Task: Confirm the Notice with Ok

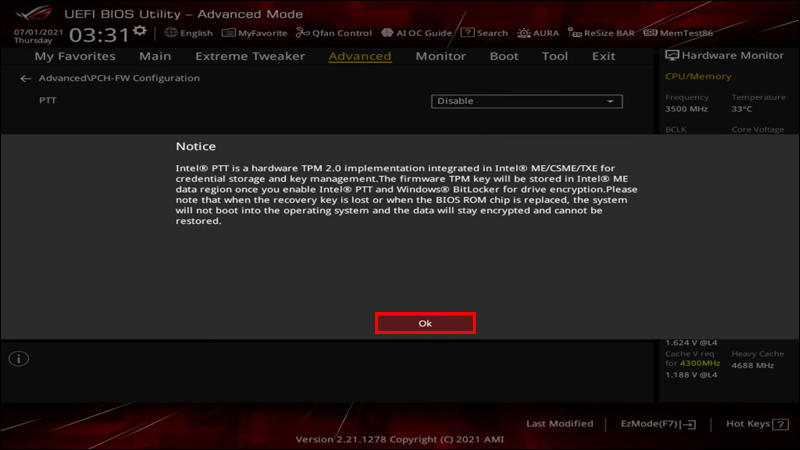Action: (425, 323)
